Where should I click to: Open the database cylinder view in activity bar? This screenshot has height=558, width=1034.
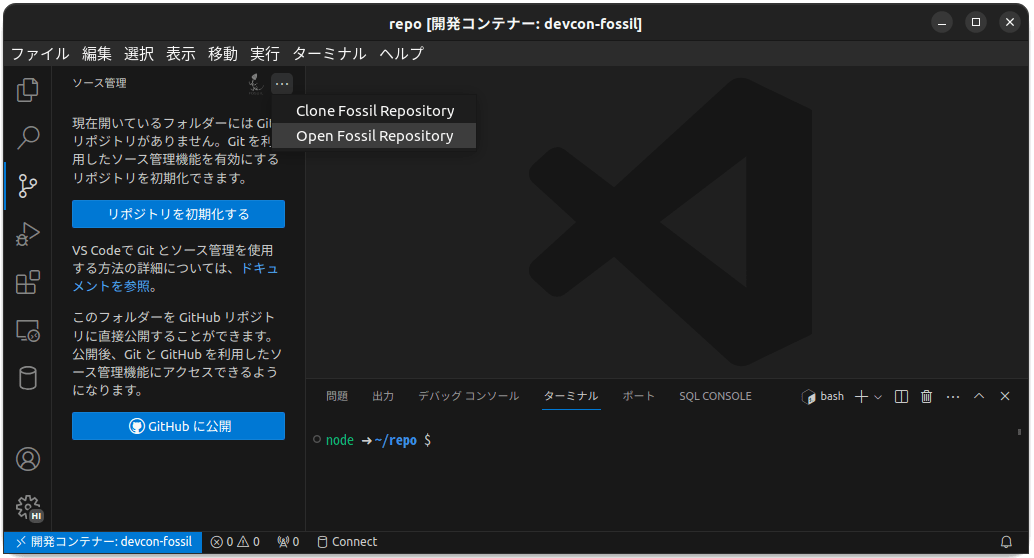point(28,378)
